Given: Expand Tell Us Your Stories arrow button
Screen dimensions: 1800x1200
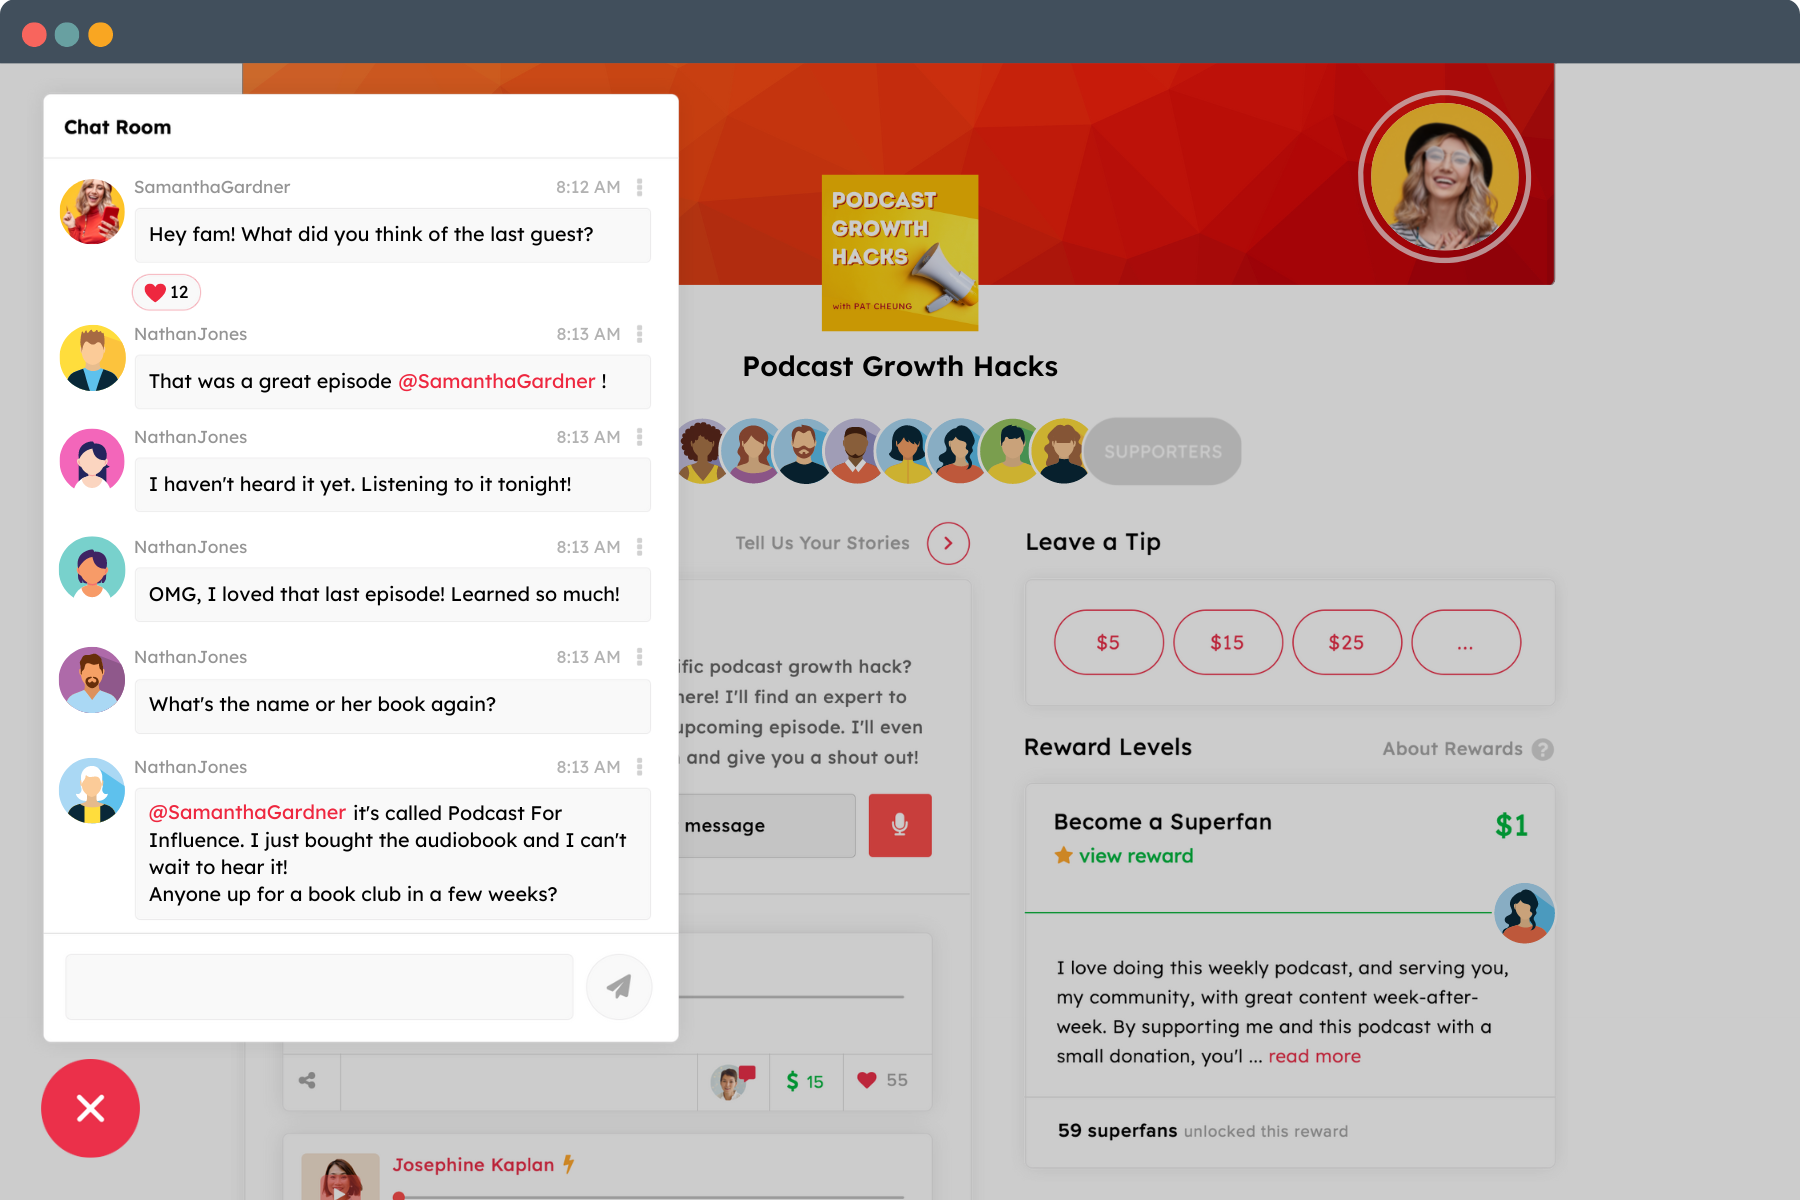Looking at the screenshot, I should pyautogui.click(x=948, y=543).
